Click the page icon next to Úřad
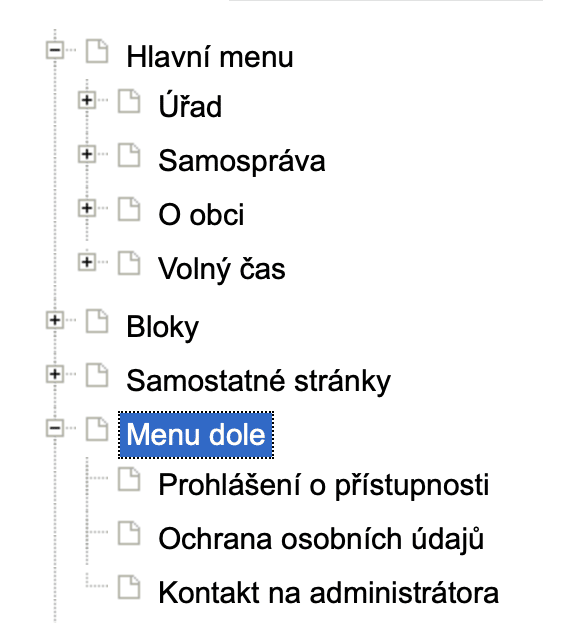 click(x=129, y=101)
